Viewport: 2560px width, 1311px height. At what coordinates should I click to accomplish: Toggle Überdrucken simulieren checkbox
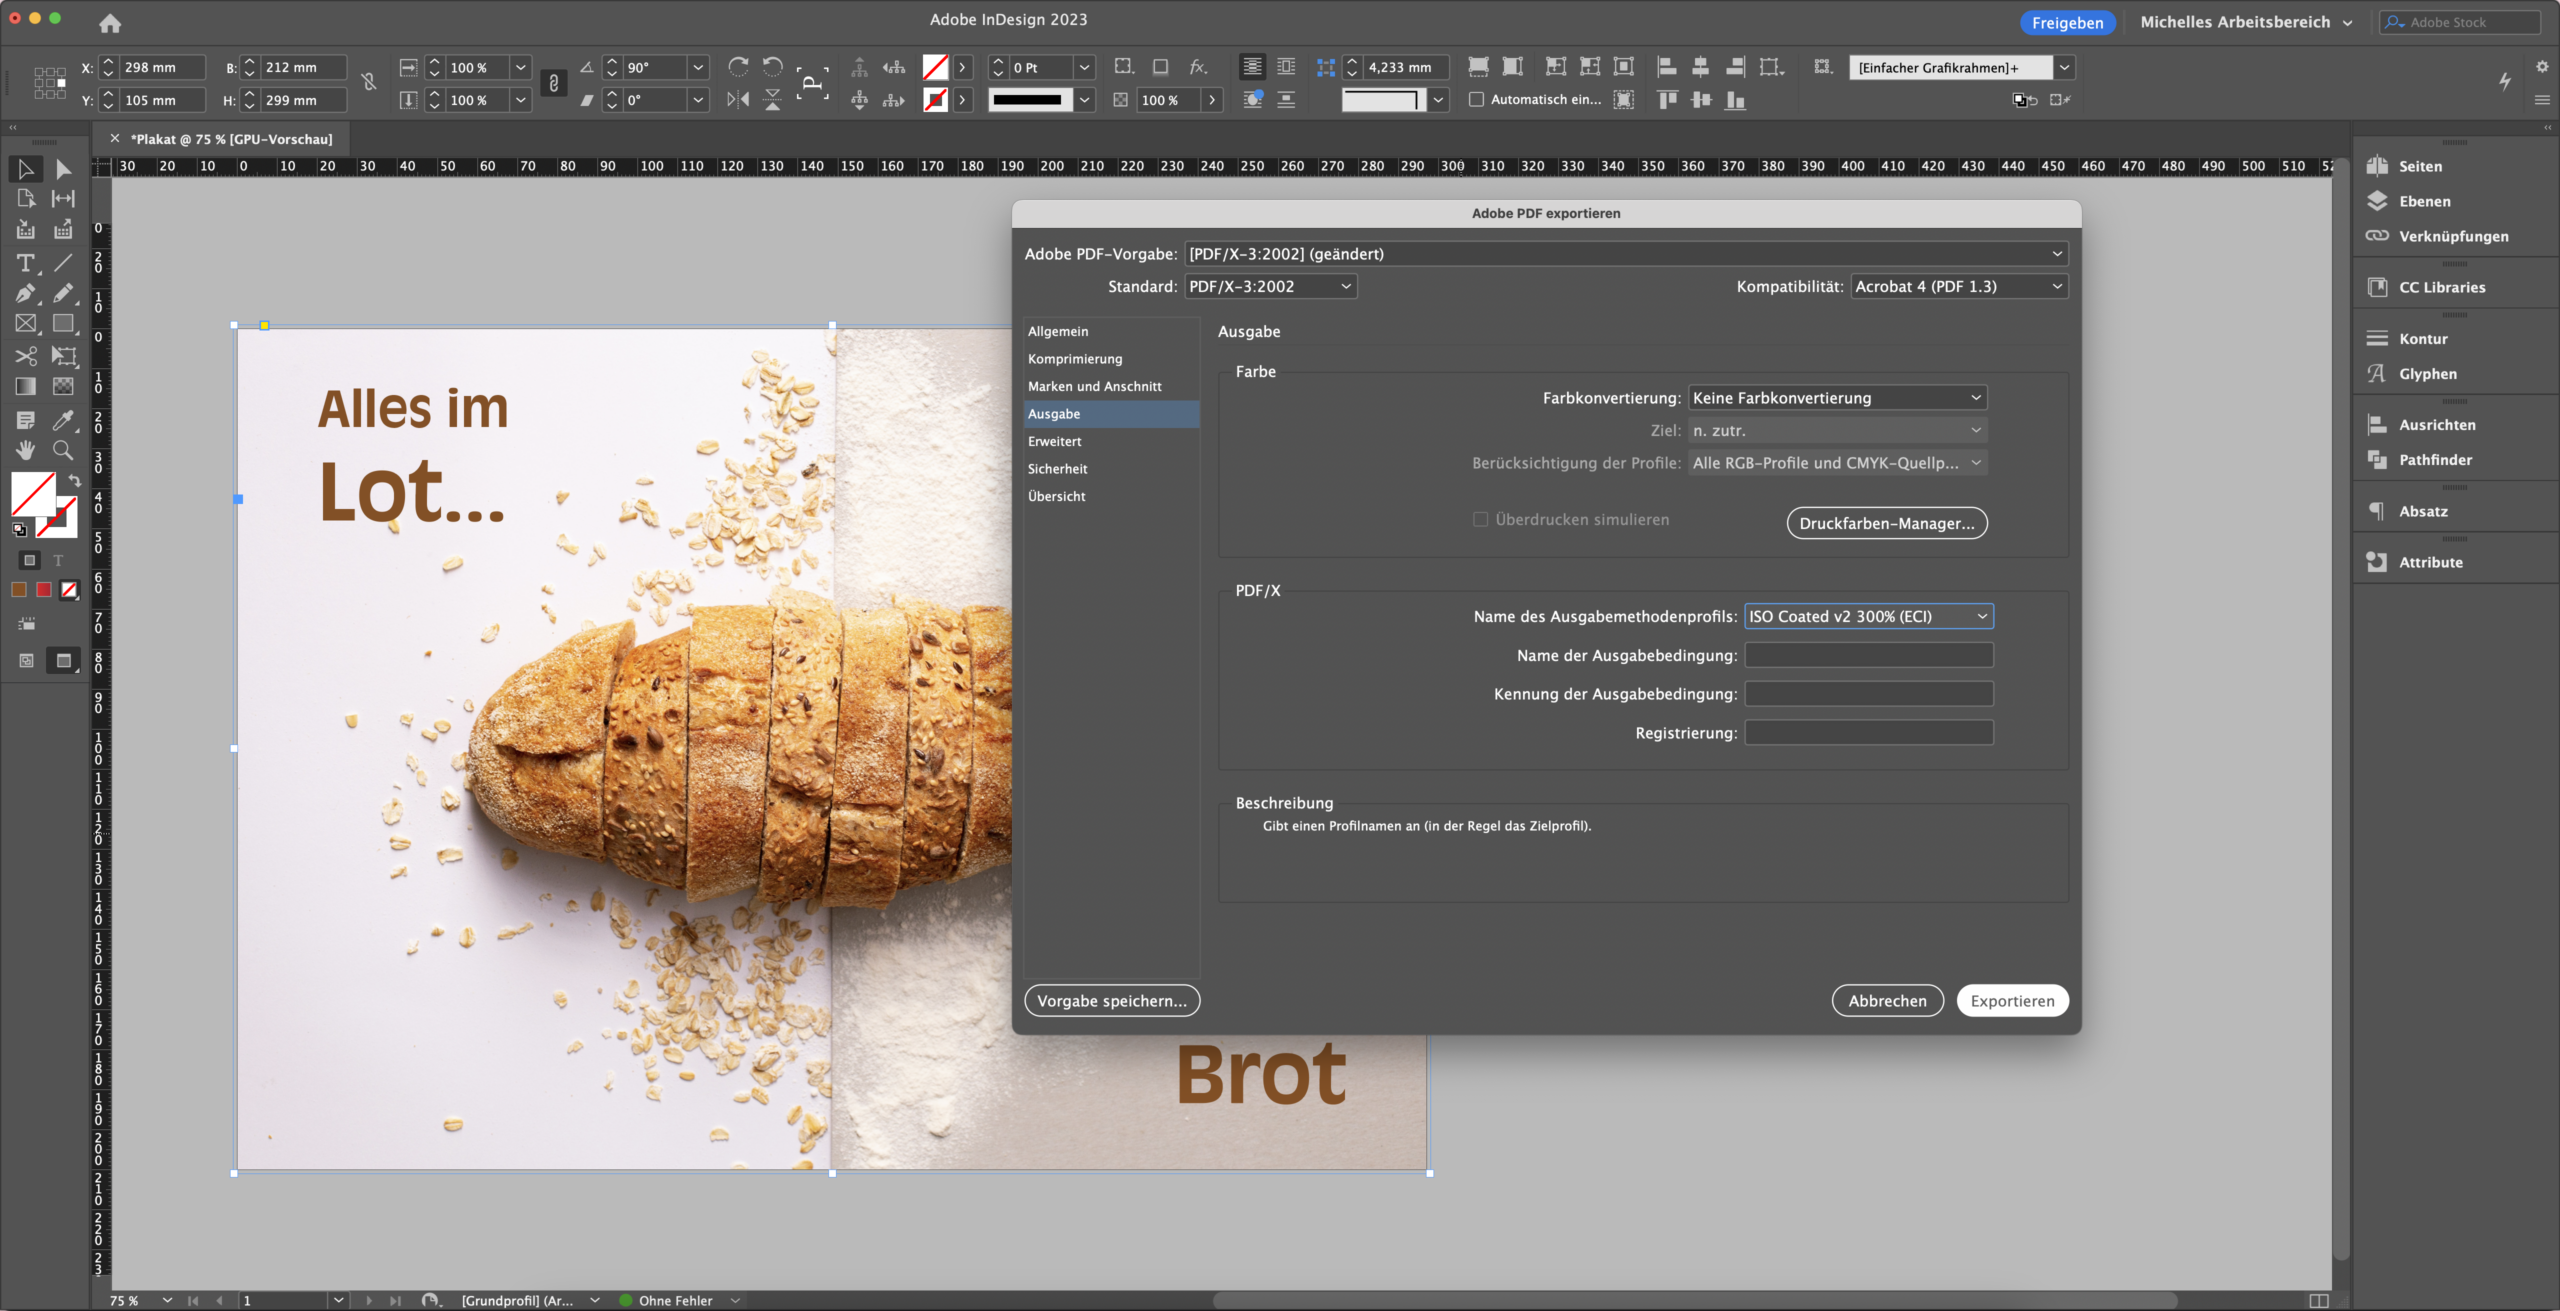point(1480,520)
